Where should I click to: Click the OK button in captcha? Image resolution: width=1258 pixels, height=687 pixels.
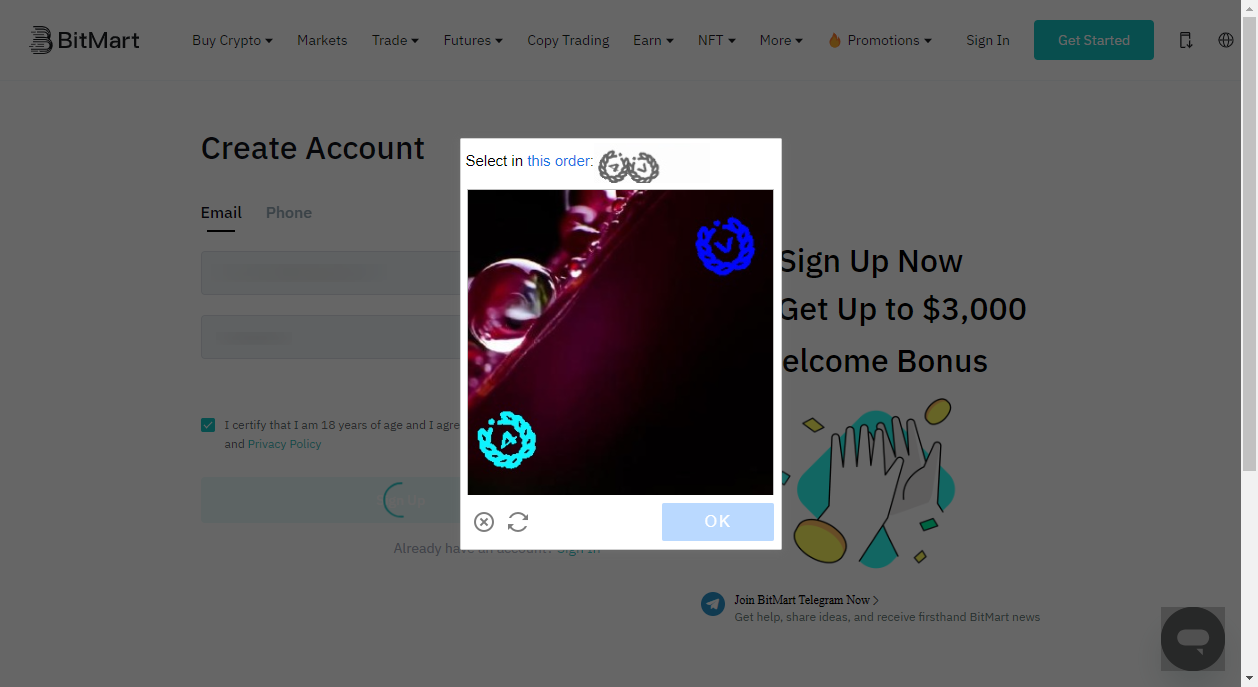click(x=718, y=522)
